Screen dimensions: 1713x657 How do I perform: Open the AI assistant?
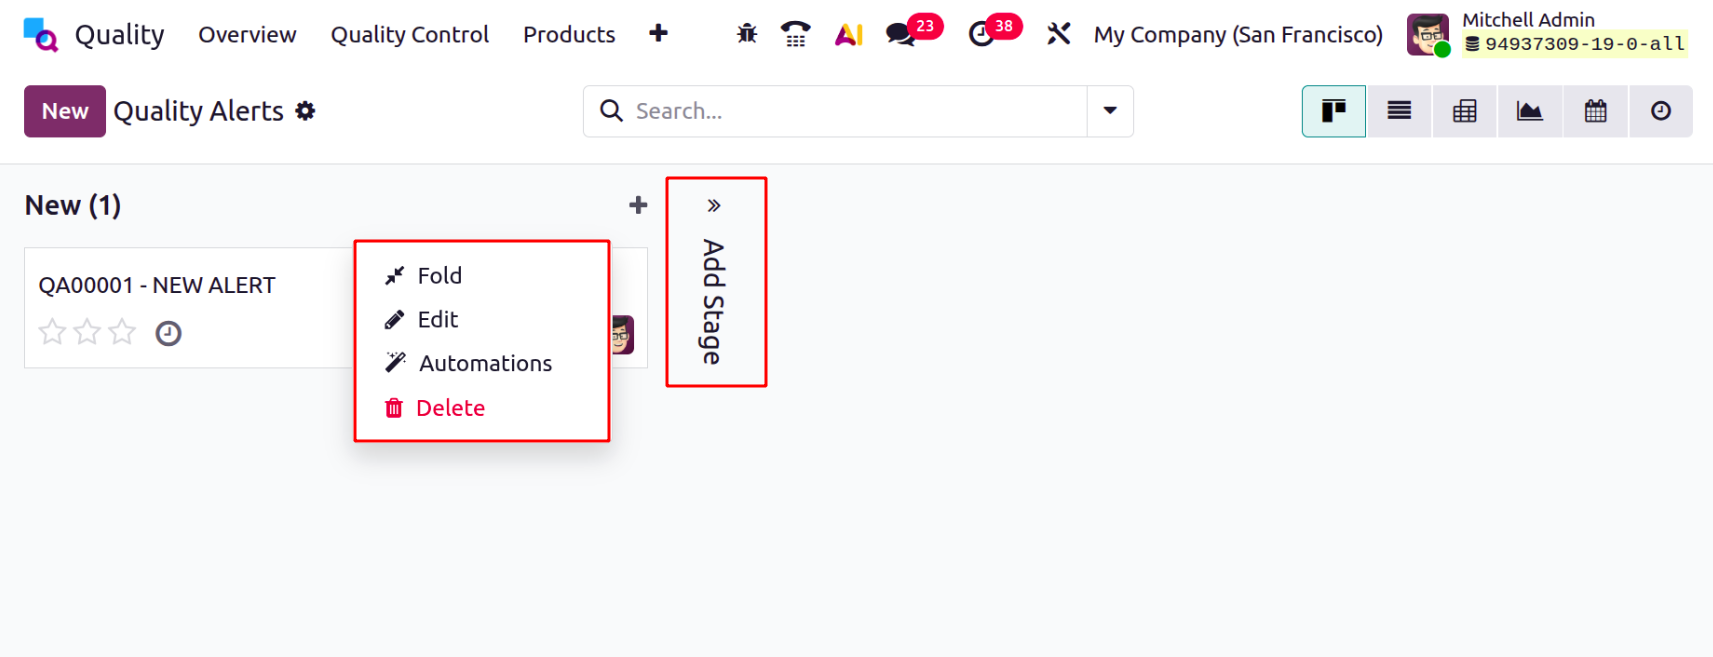pos(848,33)
